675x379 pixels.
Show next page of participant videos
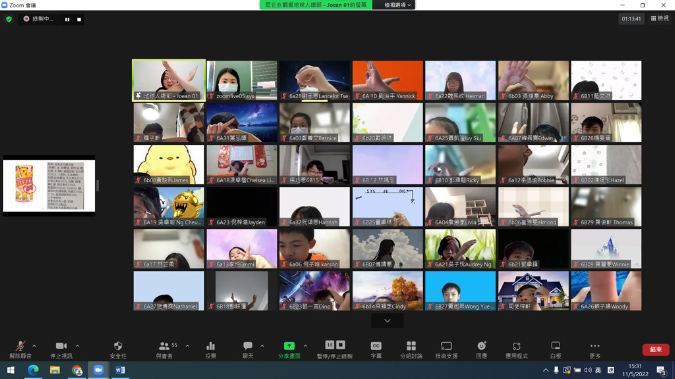(387, 320)
